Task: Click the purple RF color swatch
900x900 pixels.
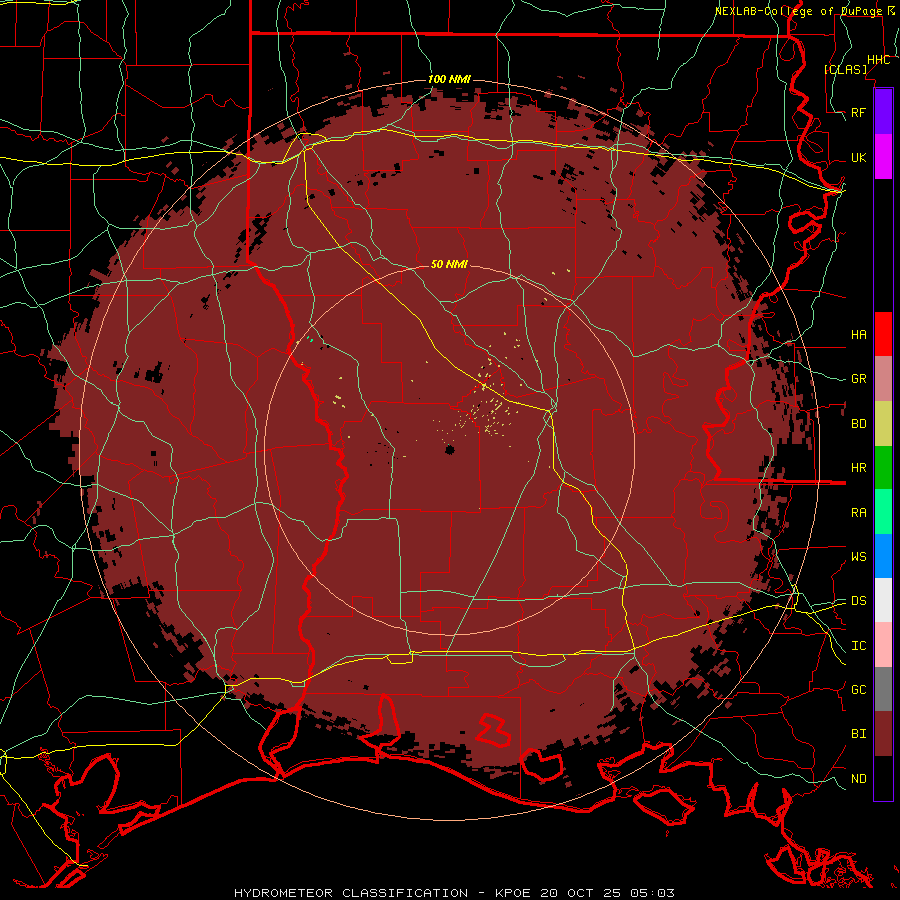Action: (883, 112)
